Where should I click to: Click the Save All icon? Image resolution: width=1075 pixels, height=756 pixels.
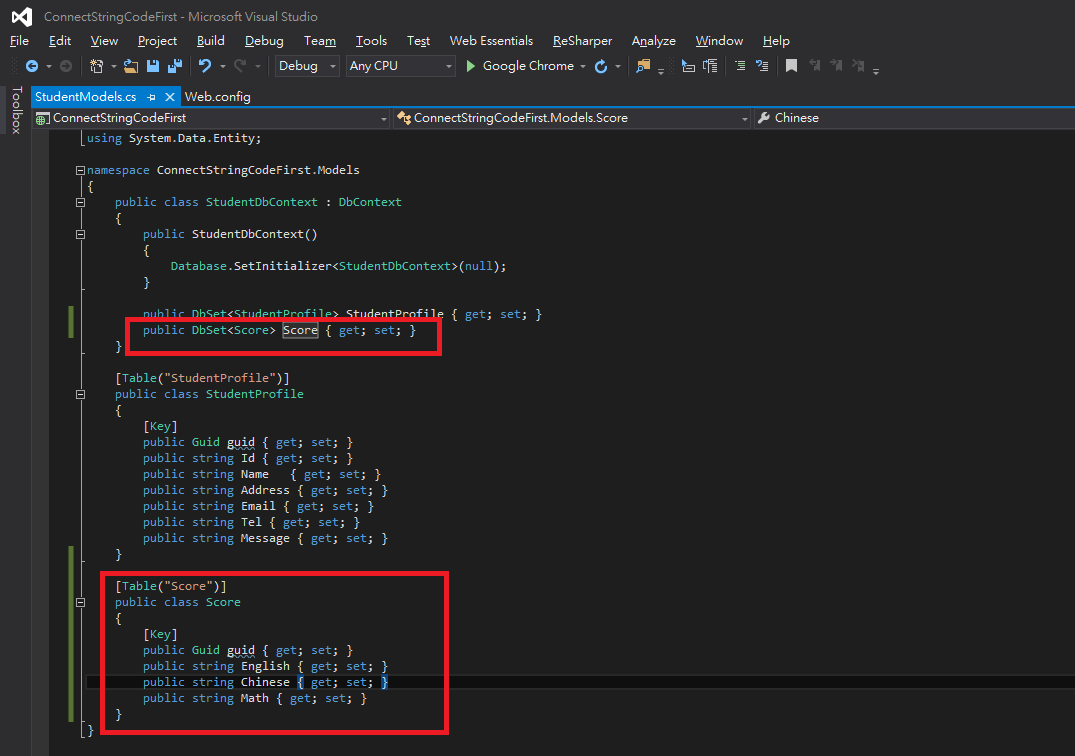pos(176,66)
